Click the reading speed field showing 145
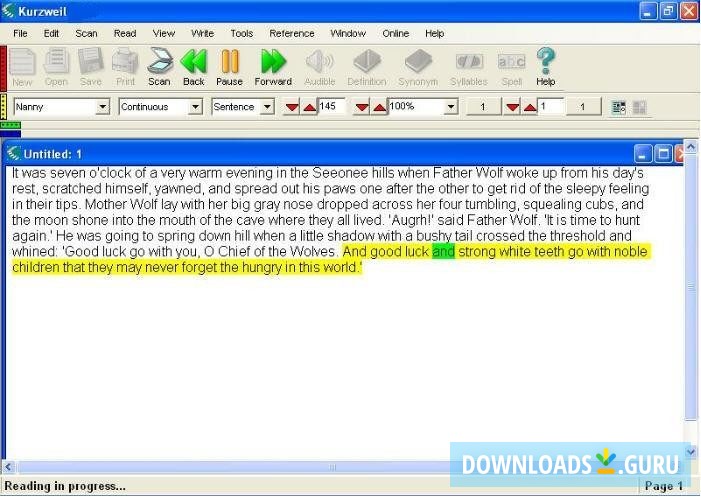This screenshot has width=701, height=497. tap(331, 106)
